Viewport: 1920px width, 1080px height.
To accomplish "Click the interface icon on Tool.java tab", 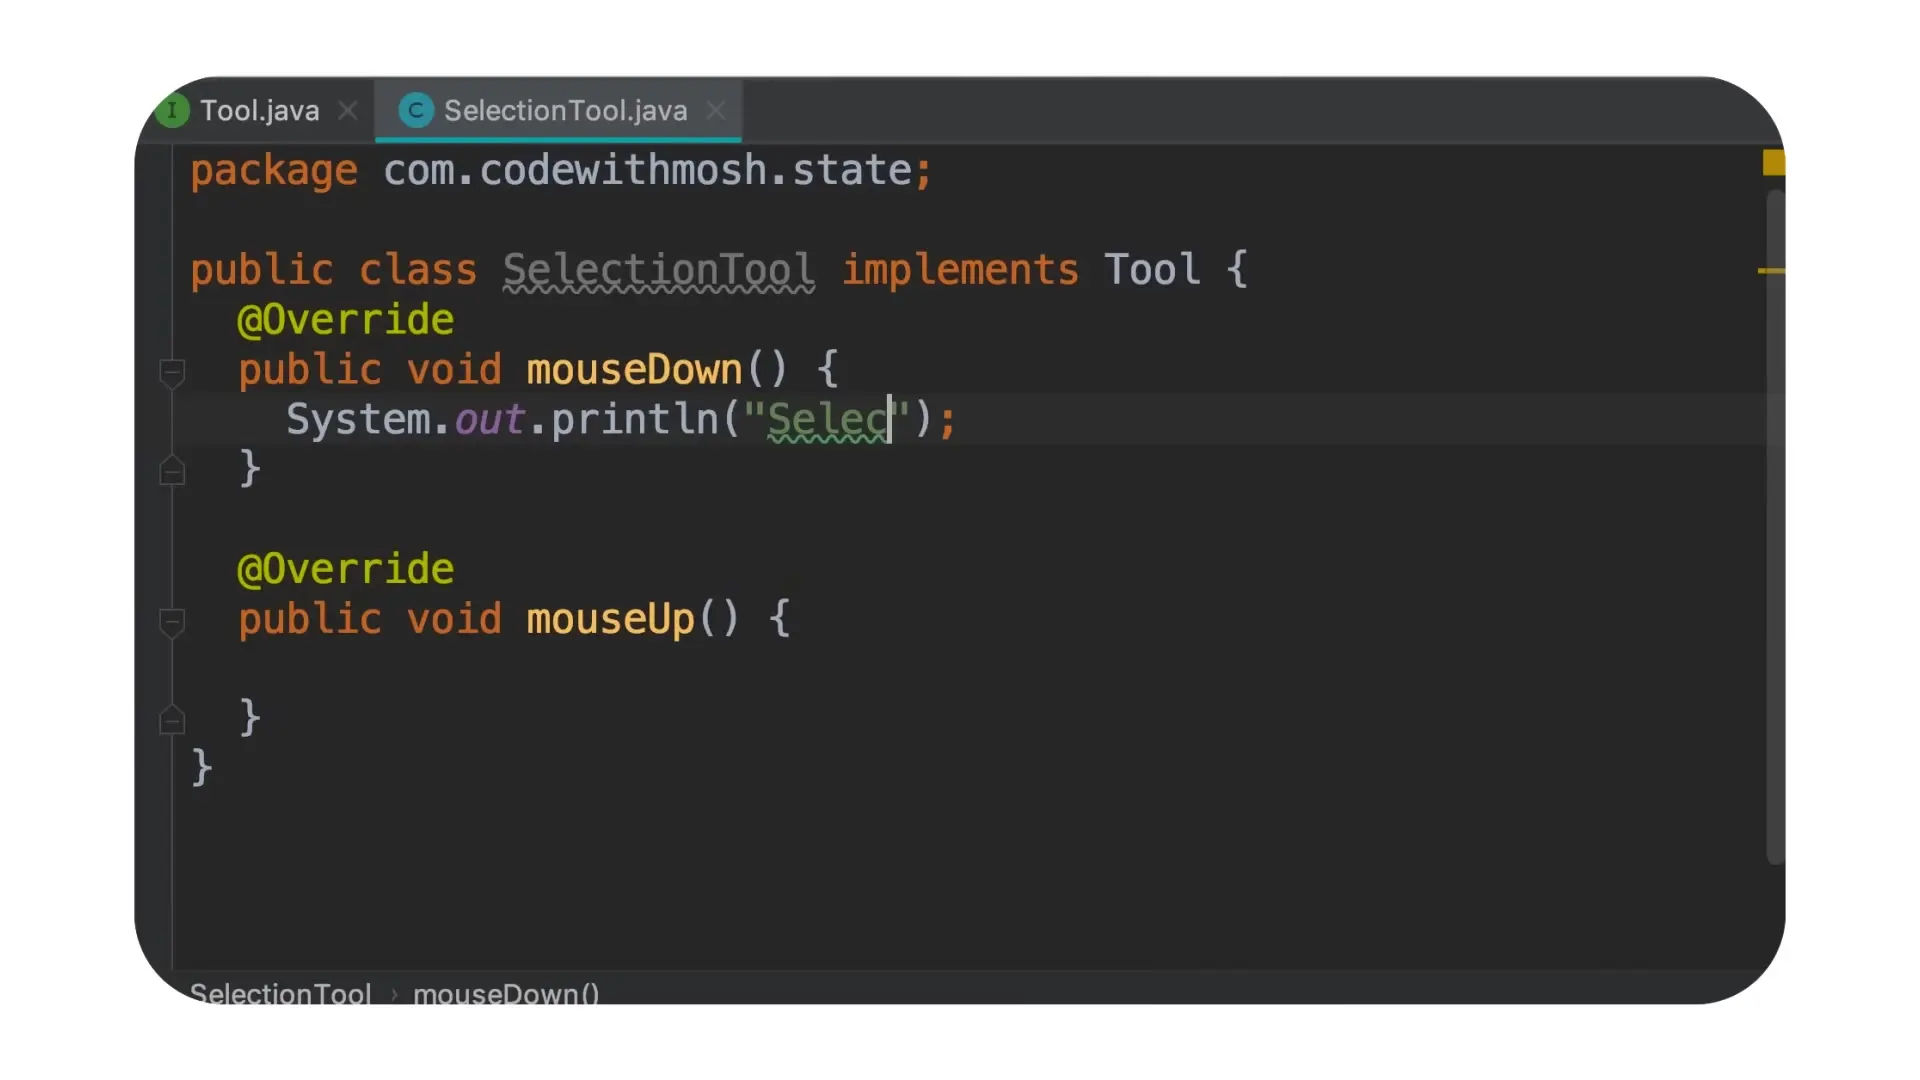I will click(172, 110).
